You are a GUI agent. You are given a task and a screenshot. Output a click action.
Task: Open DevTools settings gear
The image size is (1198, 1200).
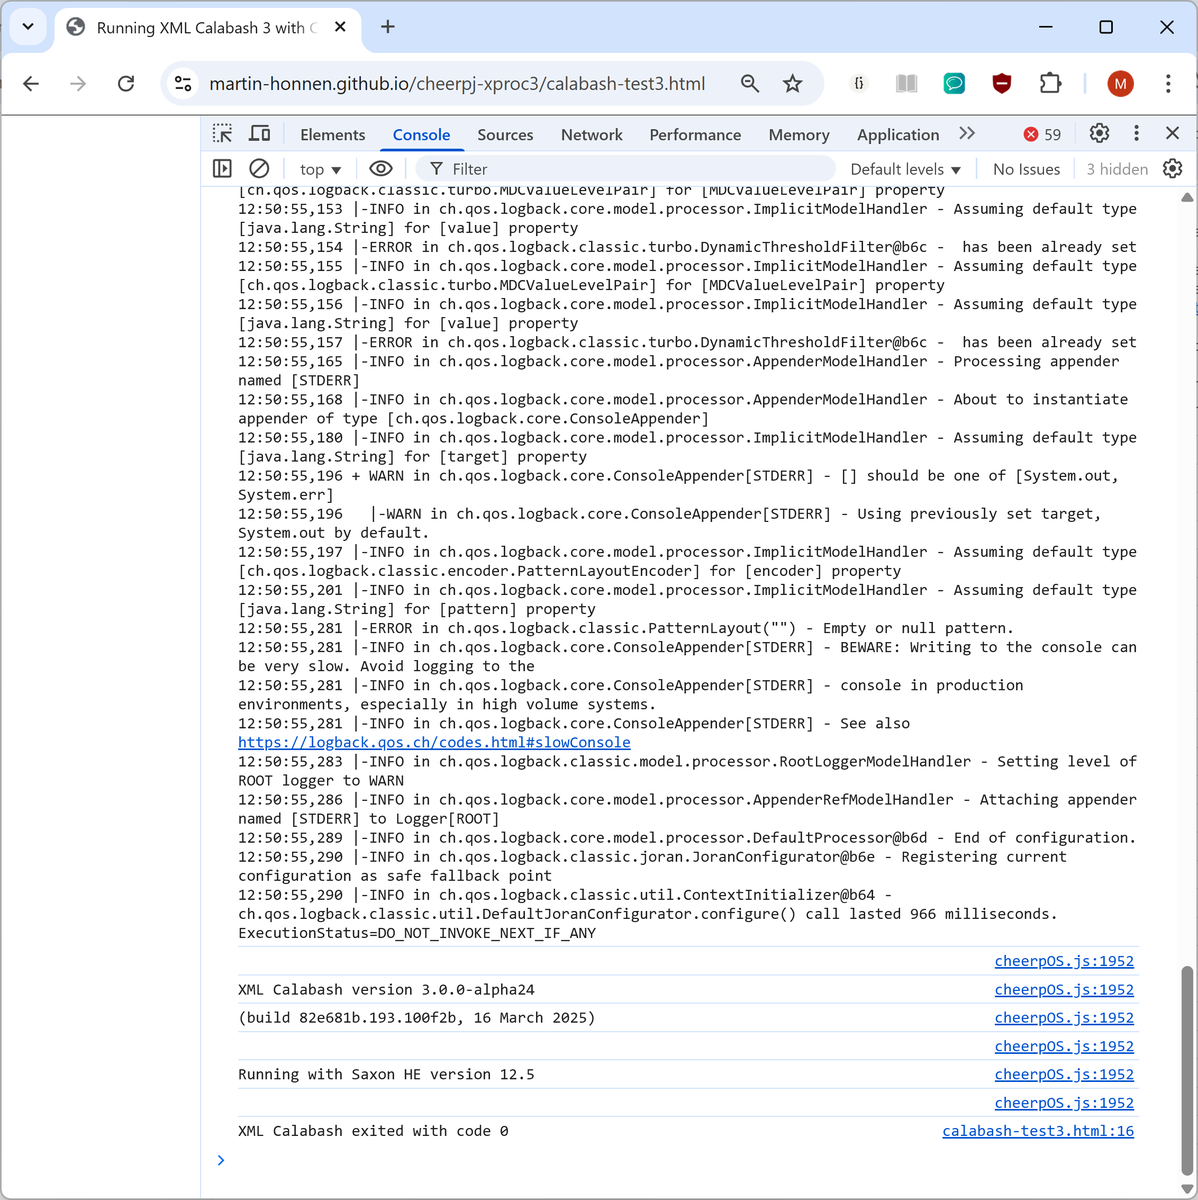(1099, 133)
